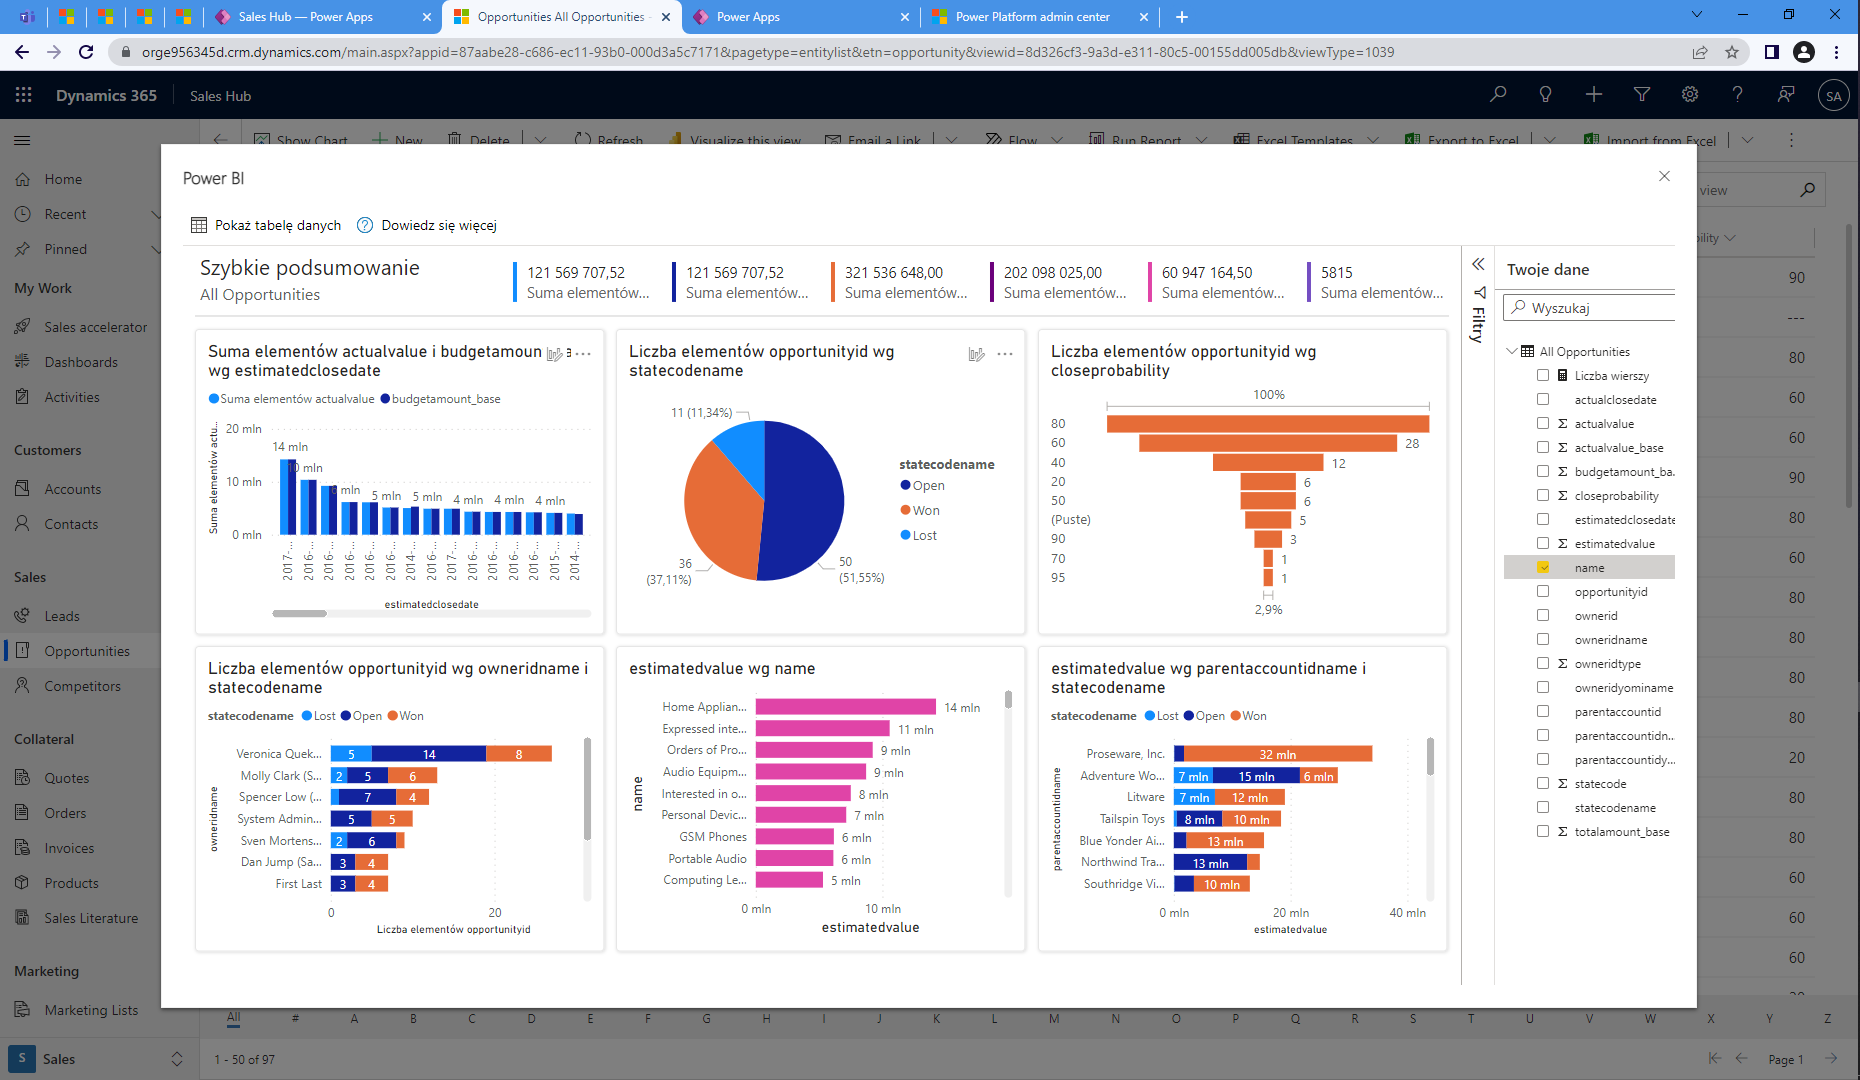The width and height of the screenshot is (1860, 1080).
Task: Click the share page icon in address bar
Action: 1700,52
